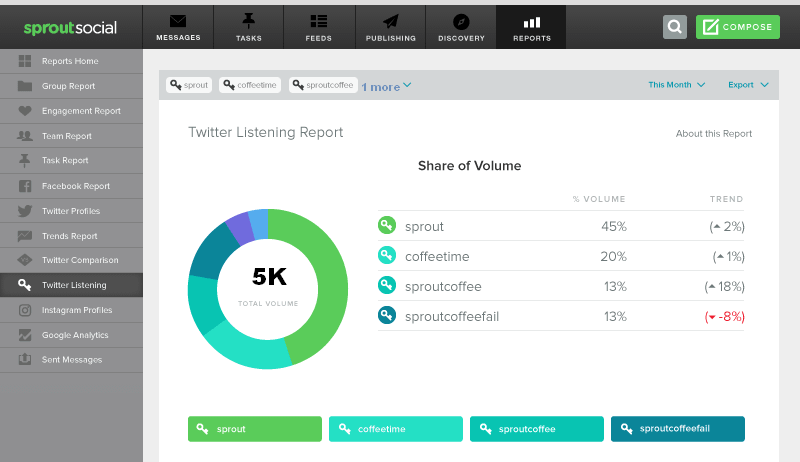Open Reports Home in sidebar
800x462 pixels.
71,61
